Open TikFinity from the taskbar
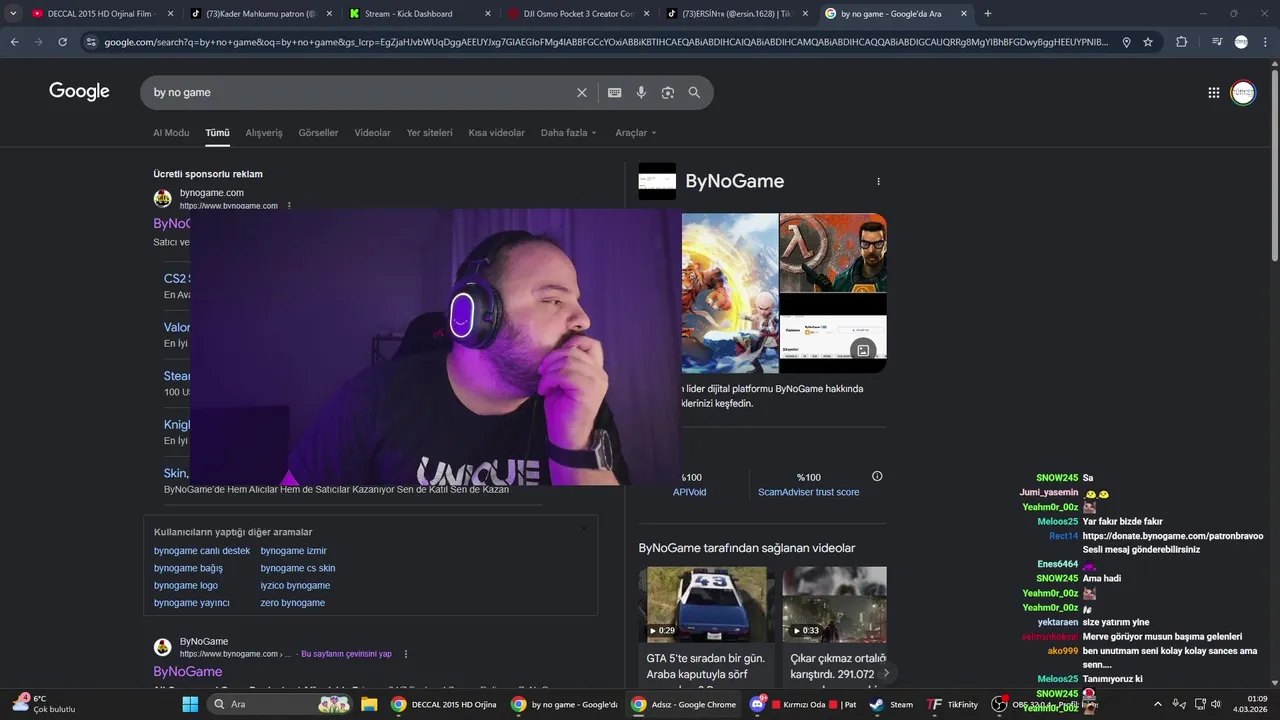 952,704
